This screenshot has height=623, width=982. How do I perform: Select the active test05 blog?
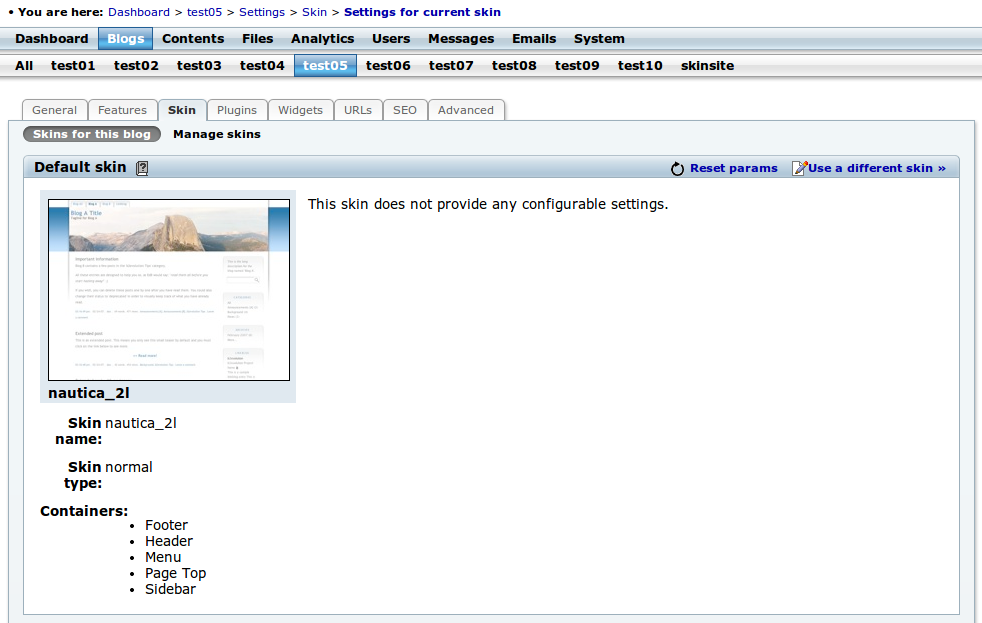[x=325, y=66]
